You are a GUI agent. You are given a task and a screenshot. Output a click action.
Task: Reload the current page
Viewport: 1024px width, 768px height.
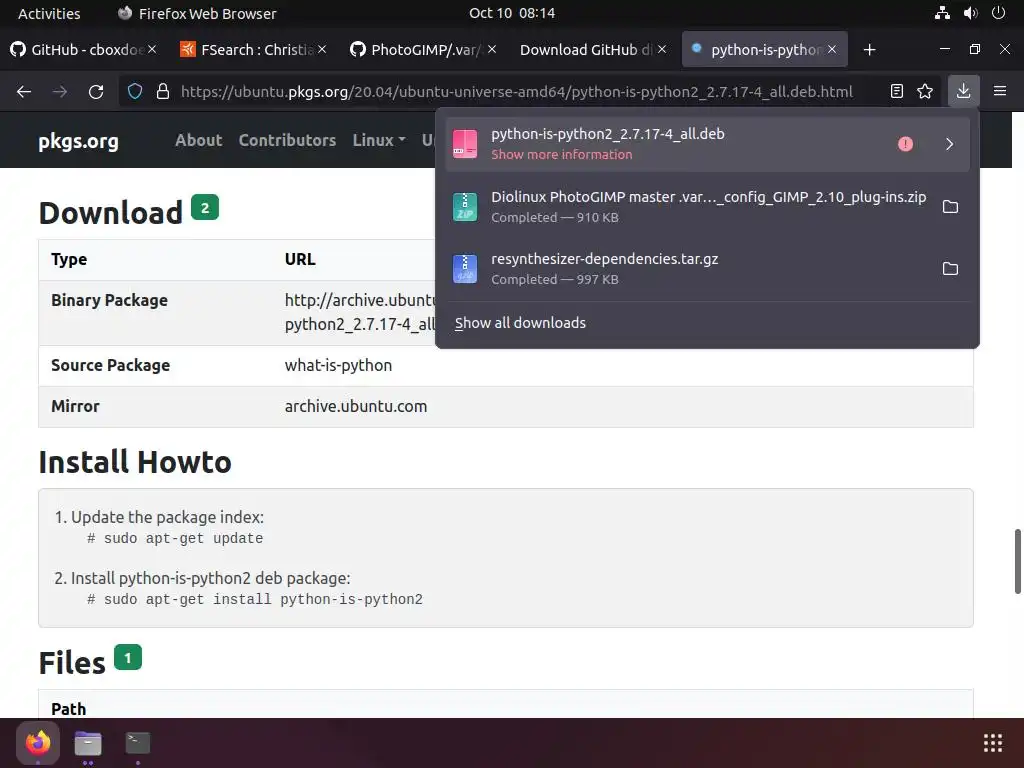pyautogui.click(x=96, y=91)
